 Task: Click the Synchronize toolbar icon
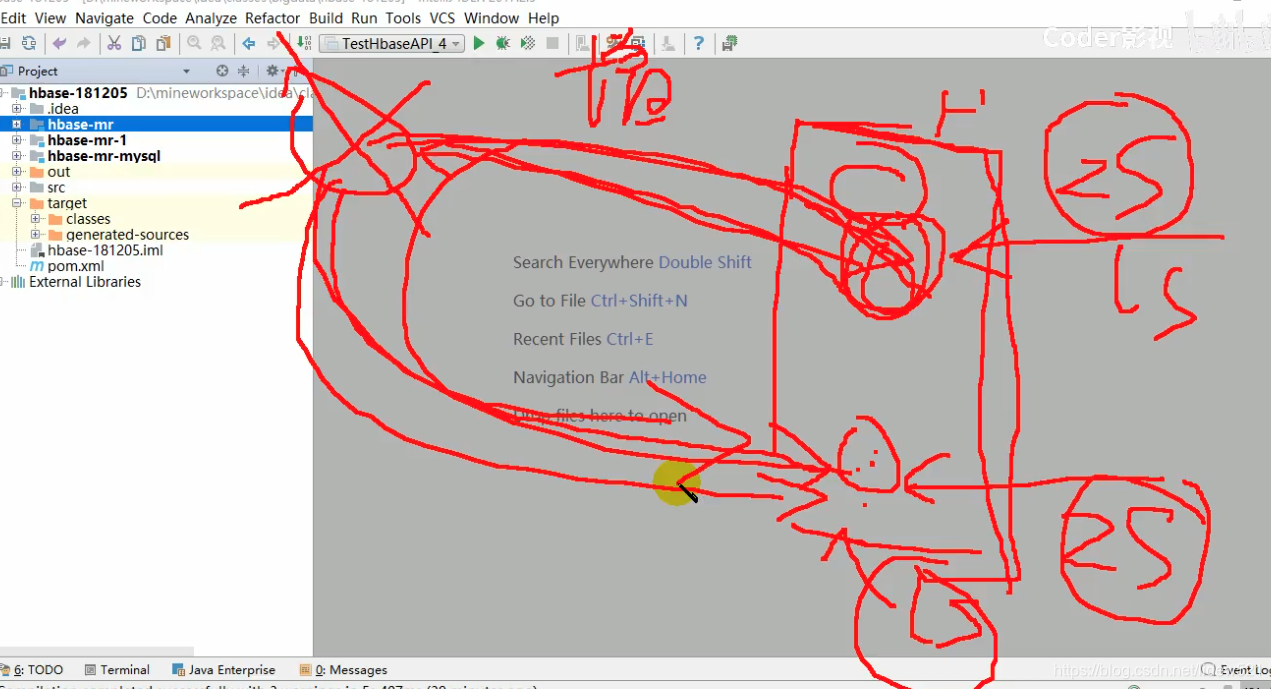[29, 43]
